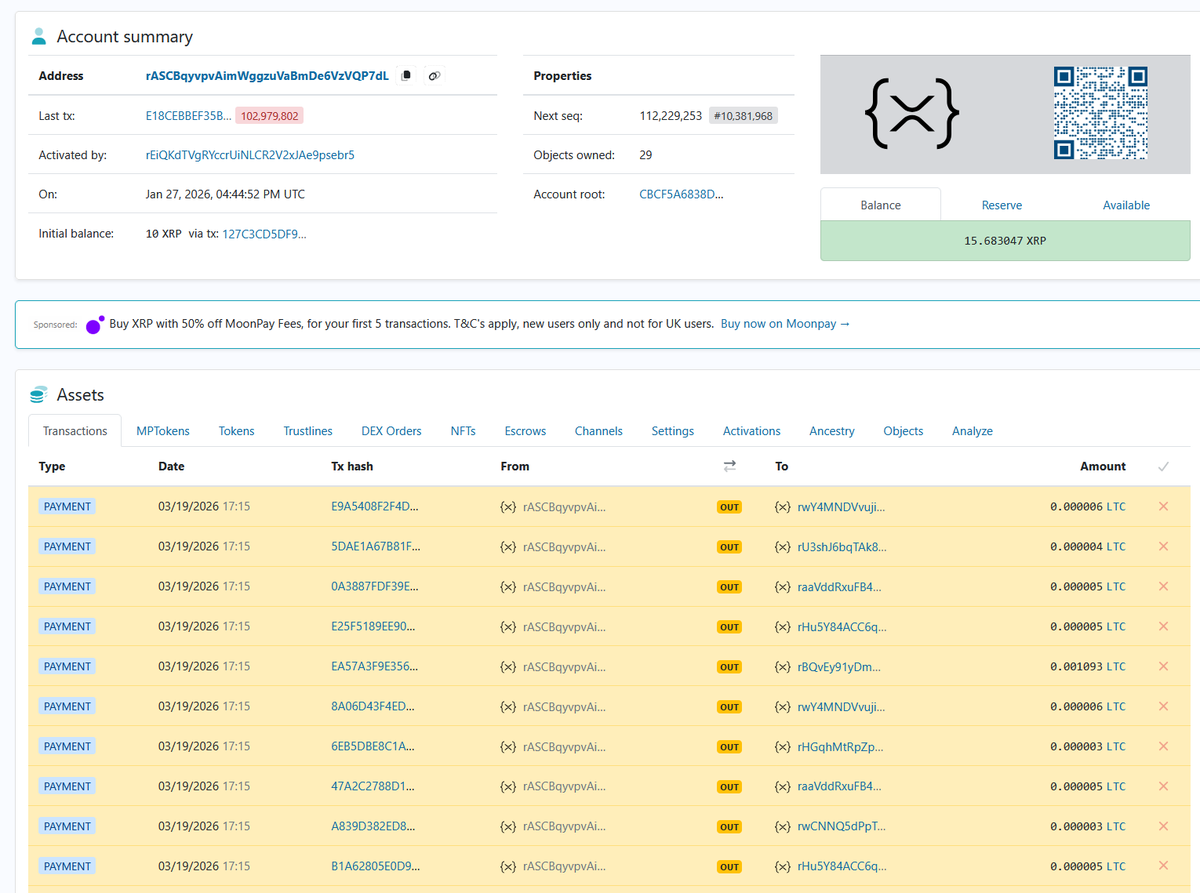
Task: Click the Next seq value 112,229,253
Action: click(x=671, y=116)
